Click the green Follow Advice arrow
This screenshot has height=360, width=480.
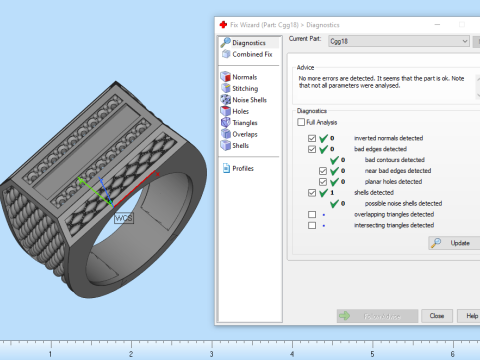point(345,316)
